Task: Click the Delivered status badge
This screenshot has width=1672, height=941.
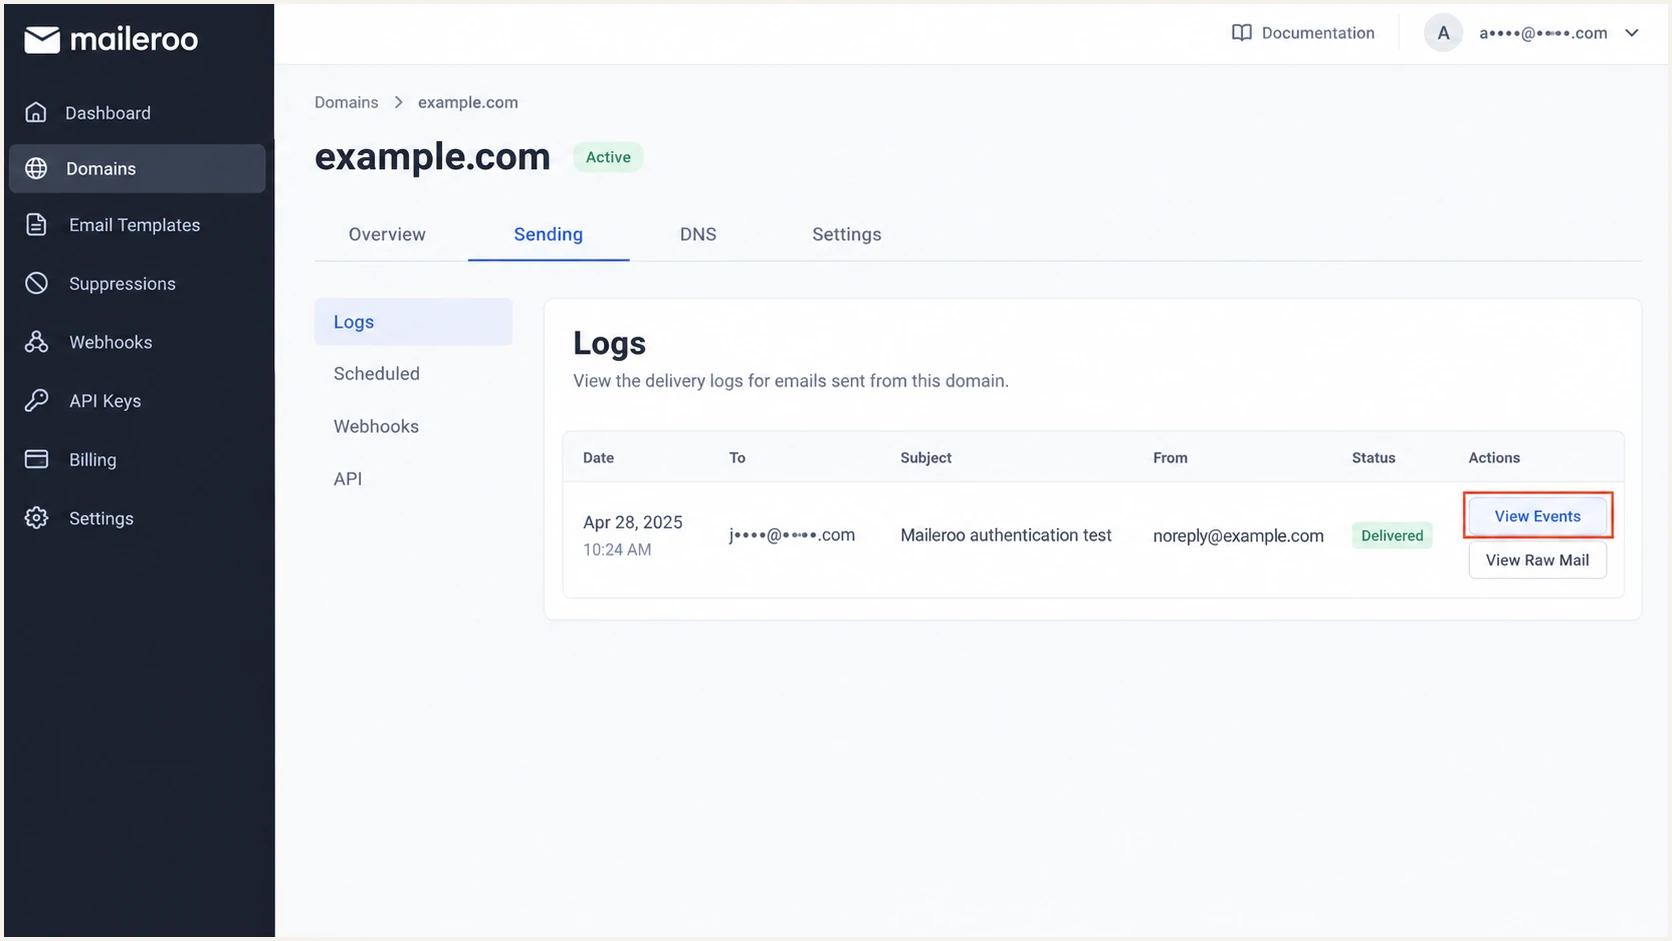Action: 1392,535
